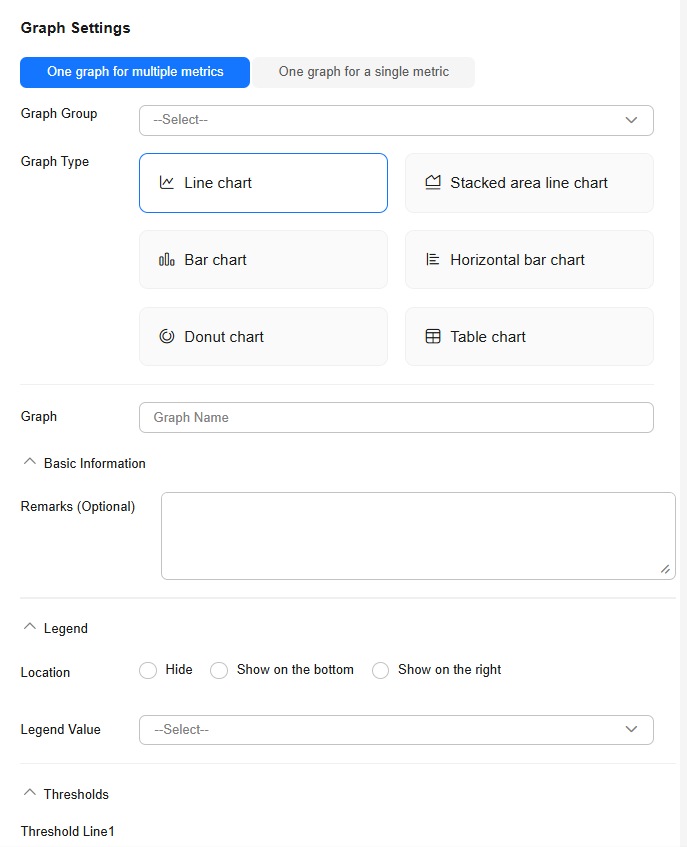Switch to One graph for a single metric

363,72
